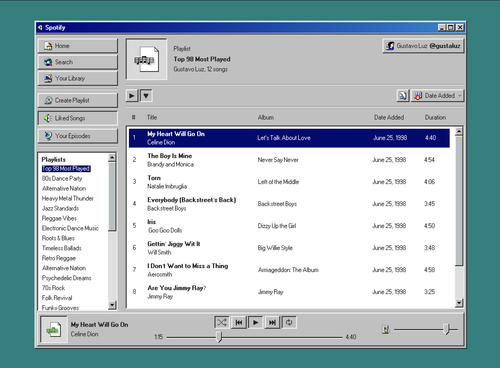Open the Home navigation button
The height and width of the screenshot is (368, 500).
coord(78,46)
